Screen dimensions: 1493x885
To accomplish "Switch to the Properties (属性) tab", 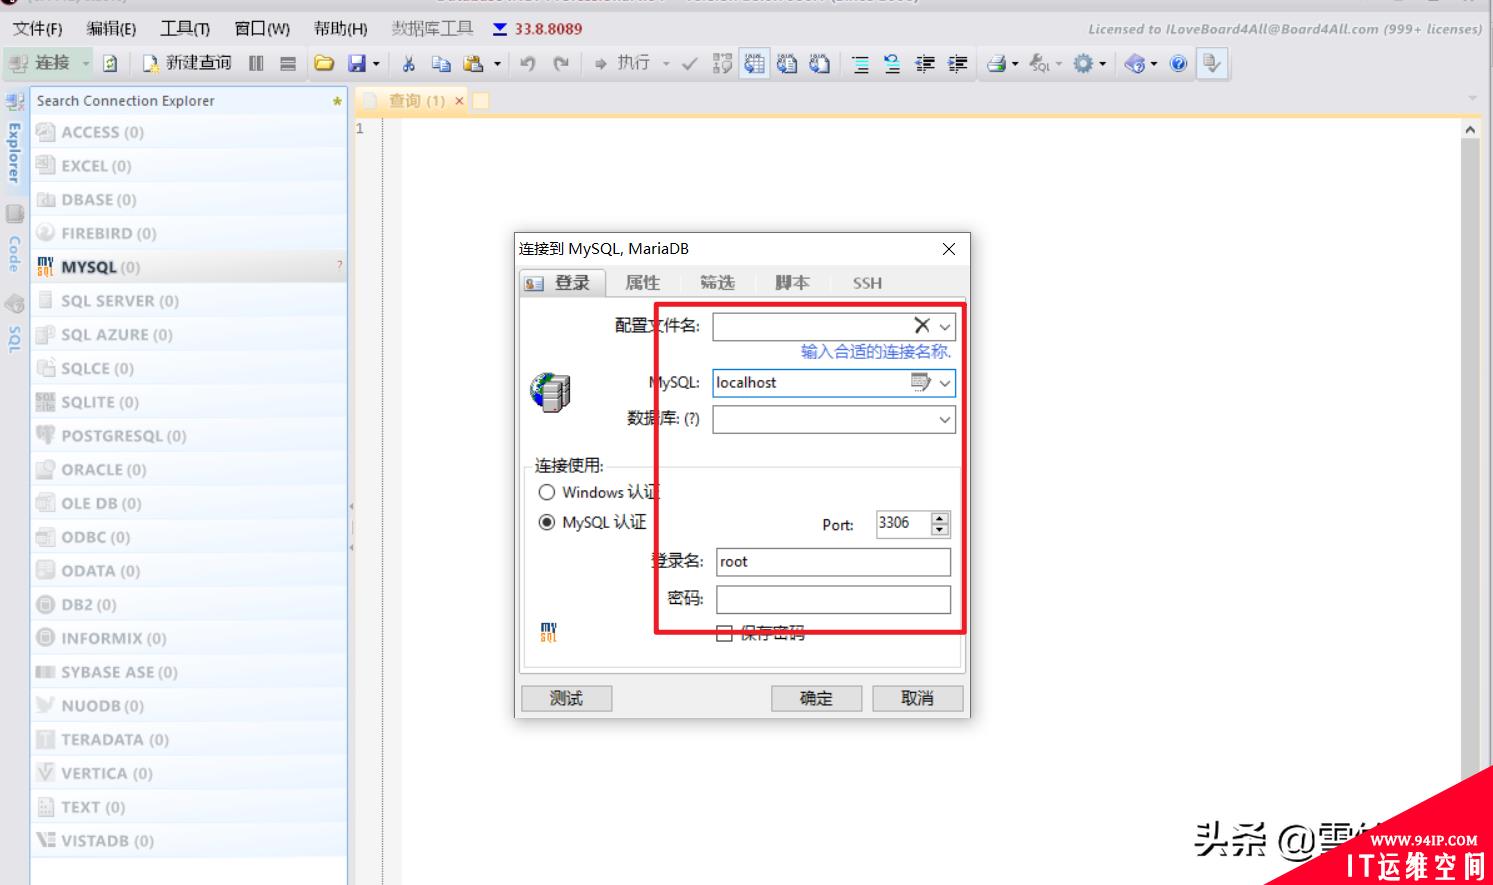I will 642,283.
